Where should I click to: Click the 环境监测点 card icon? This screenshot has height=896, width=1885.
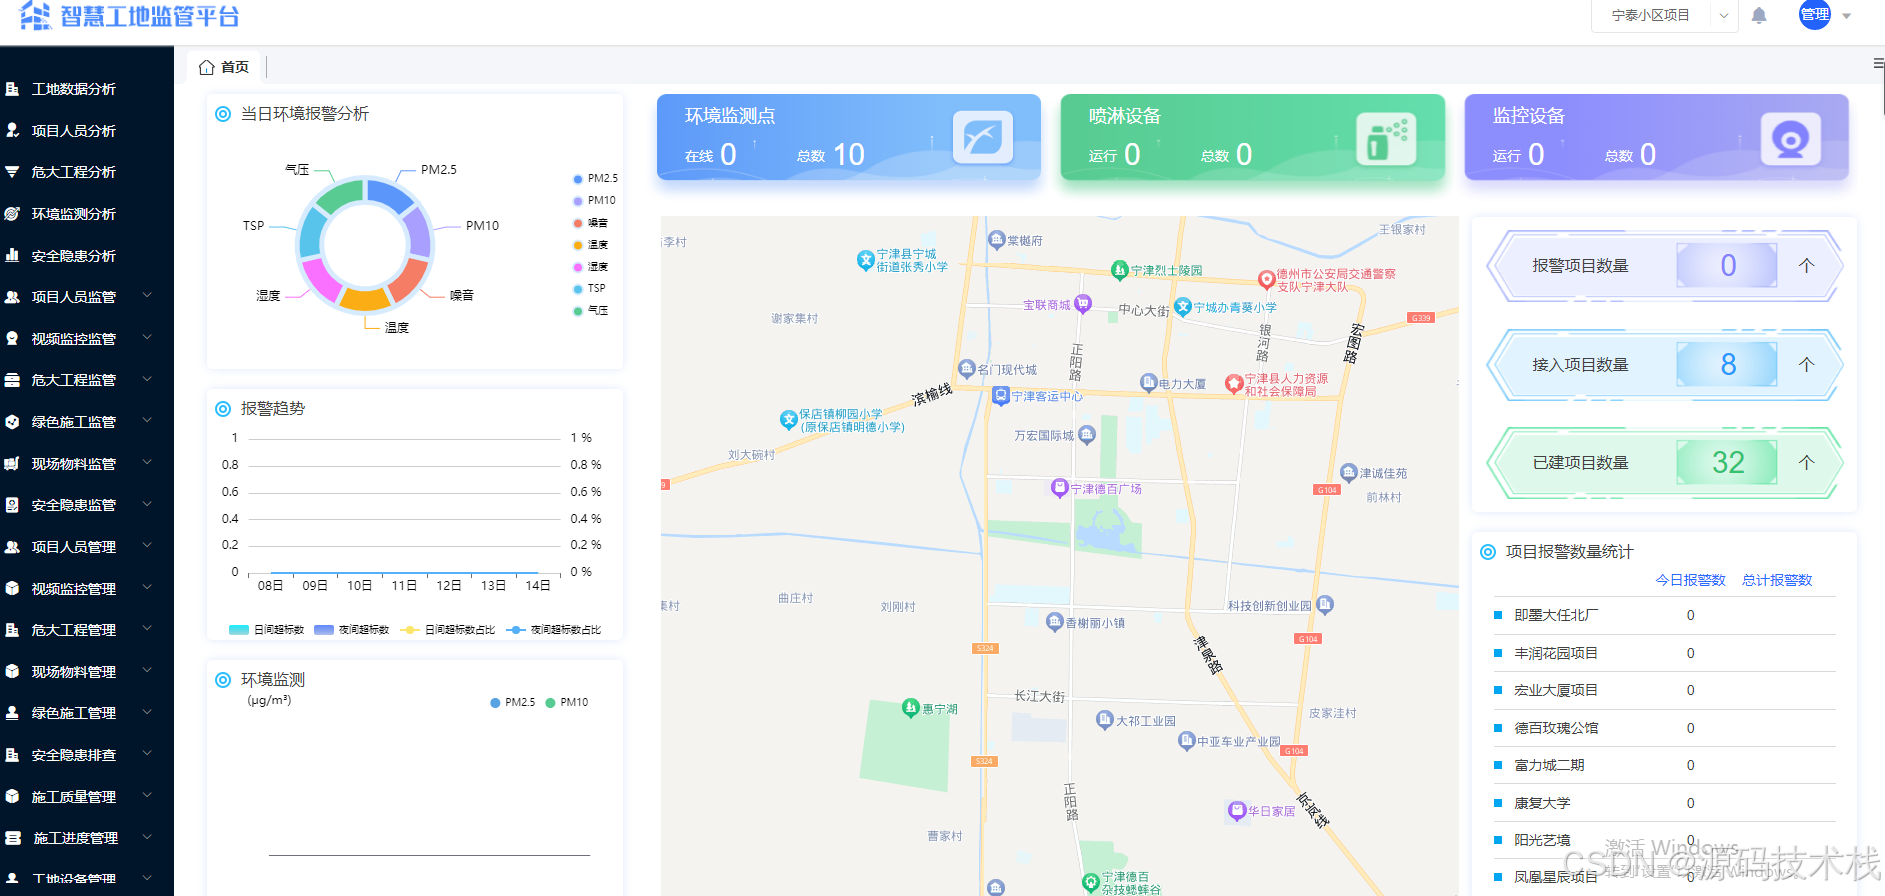pyautogui.click(x=982, y=137)
